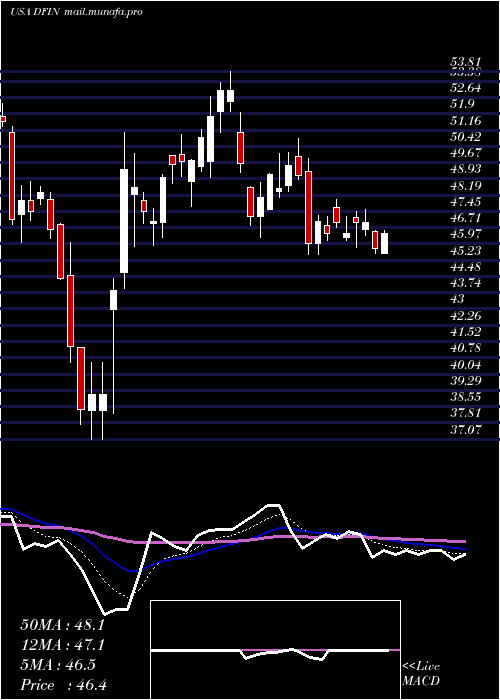This screenshot has width=500, height=700.
Task: Click the 50MA : 48.1 readout
Action: coord(62,625)
